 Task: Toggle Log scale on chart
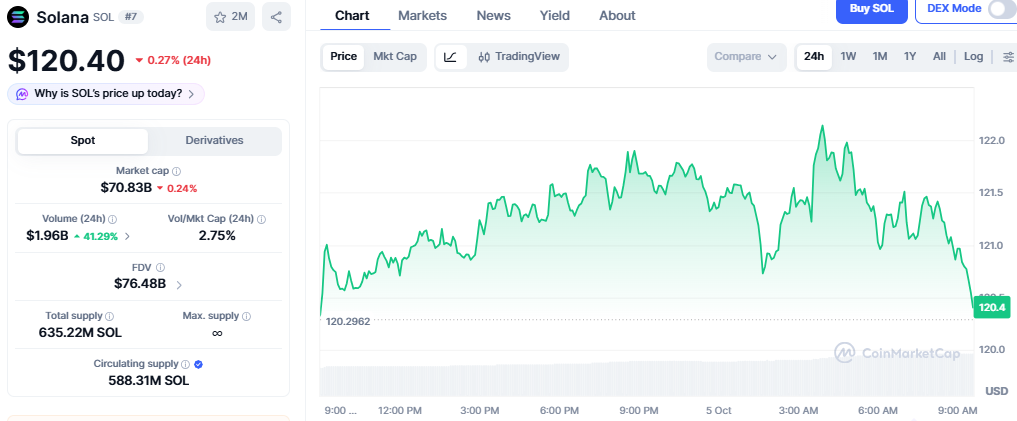973,57
